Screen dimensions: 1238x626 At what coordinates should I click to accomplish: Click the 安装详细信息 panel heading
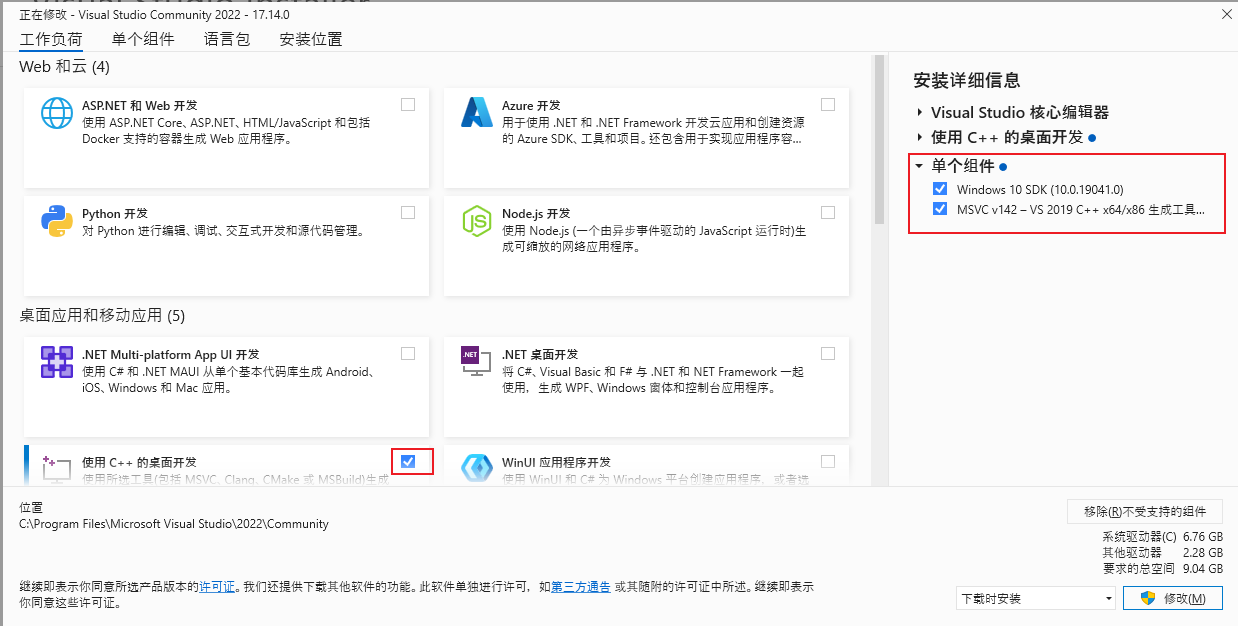[x=967, y=80]
